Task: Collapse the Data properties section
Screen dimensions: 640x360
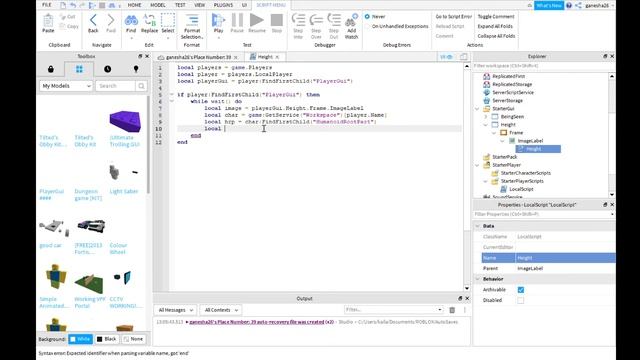Action: tap(478, 226)
